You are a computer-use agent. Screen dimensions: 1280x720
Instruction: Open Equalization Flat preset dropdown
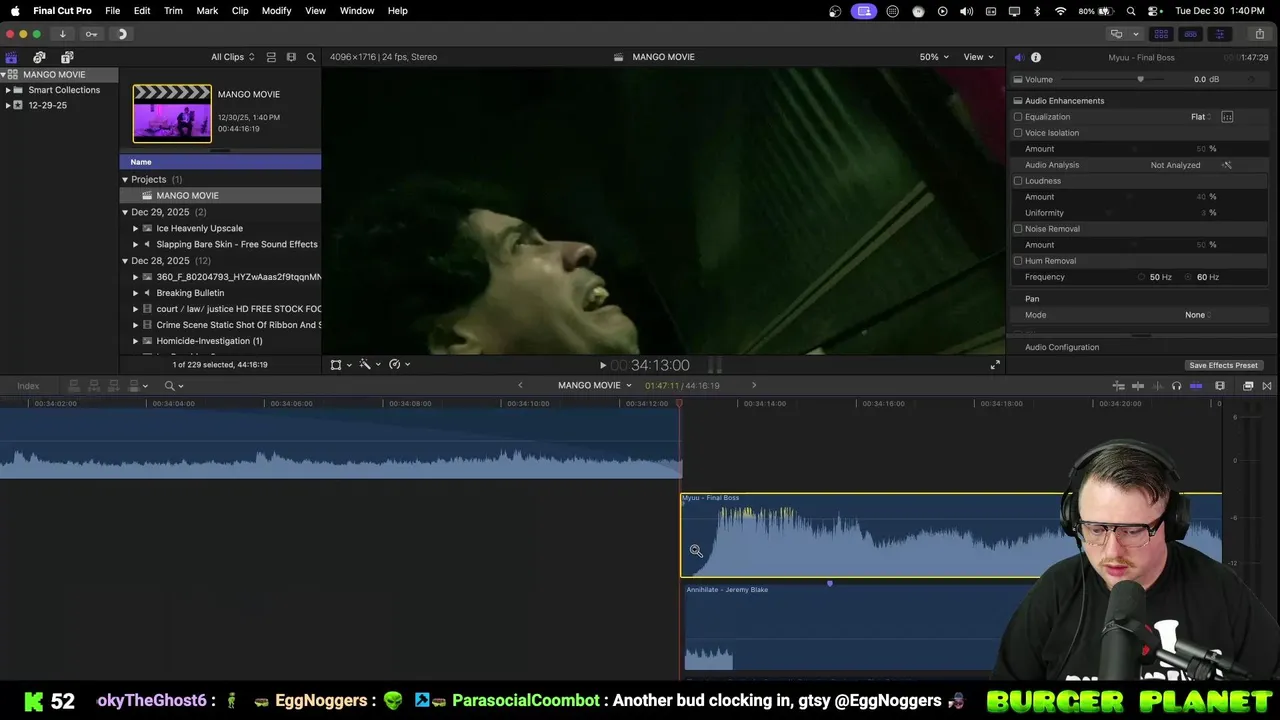tap(1201, 117)
